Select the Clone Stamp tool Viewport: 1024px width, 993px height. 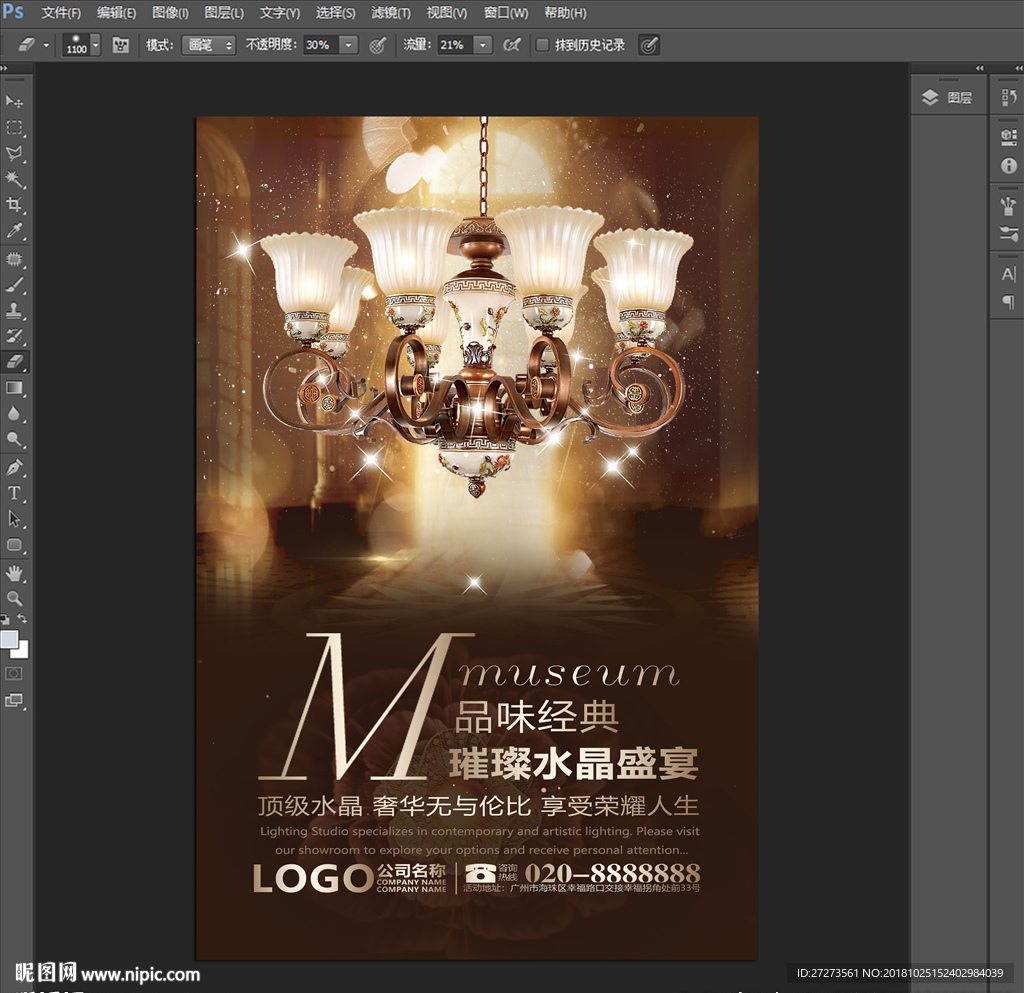(x=15, y=310)
